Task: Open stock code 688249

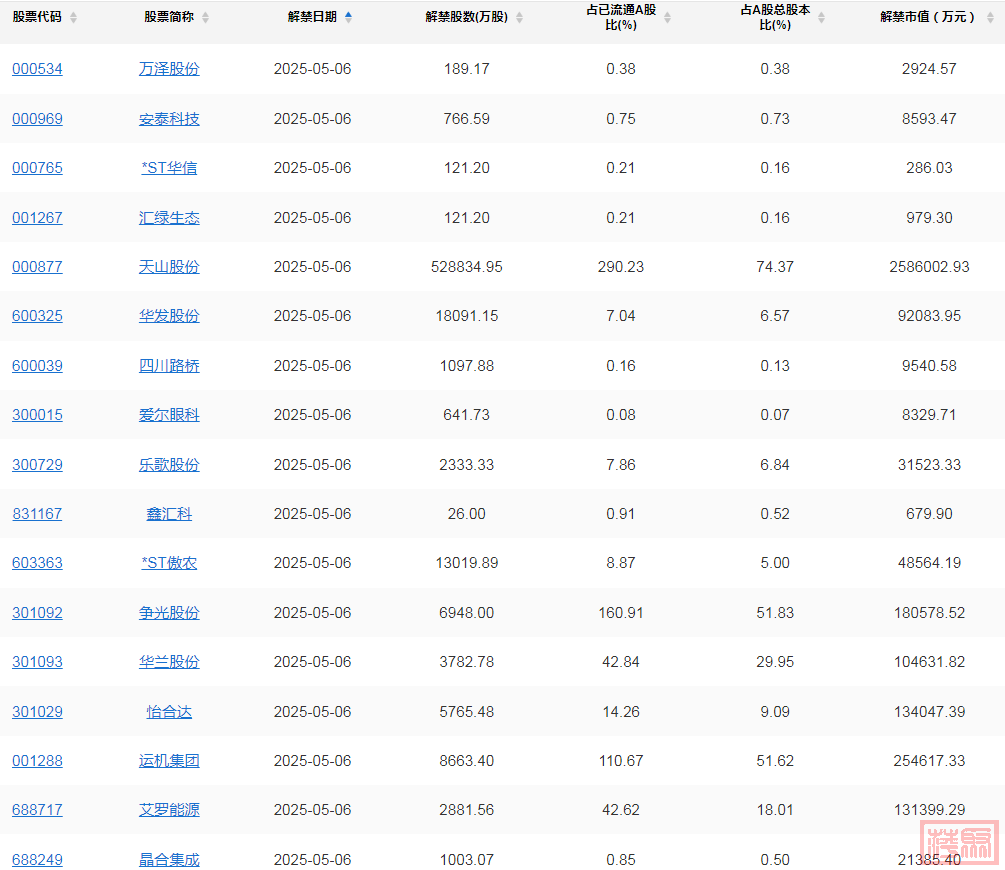Action: tap(37, 860)
